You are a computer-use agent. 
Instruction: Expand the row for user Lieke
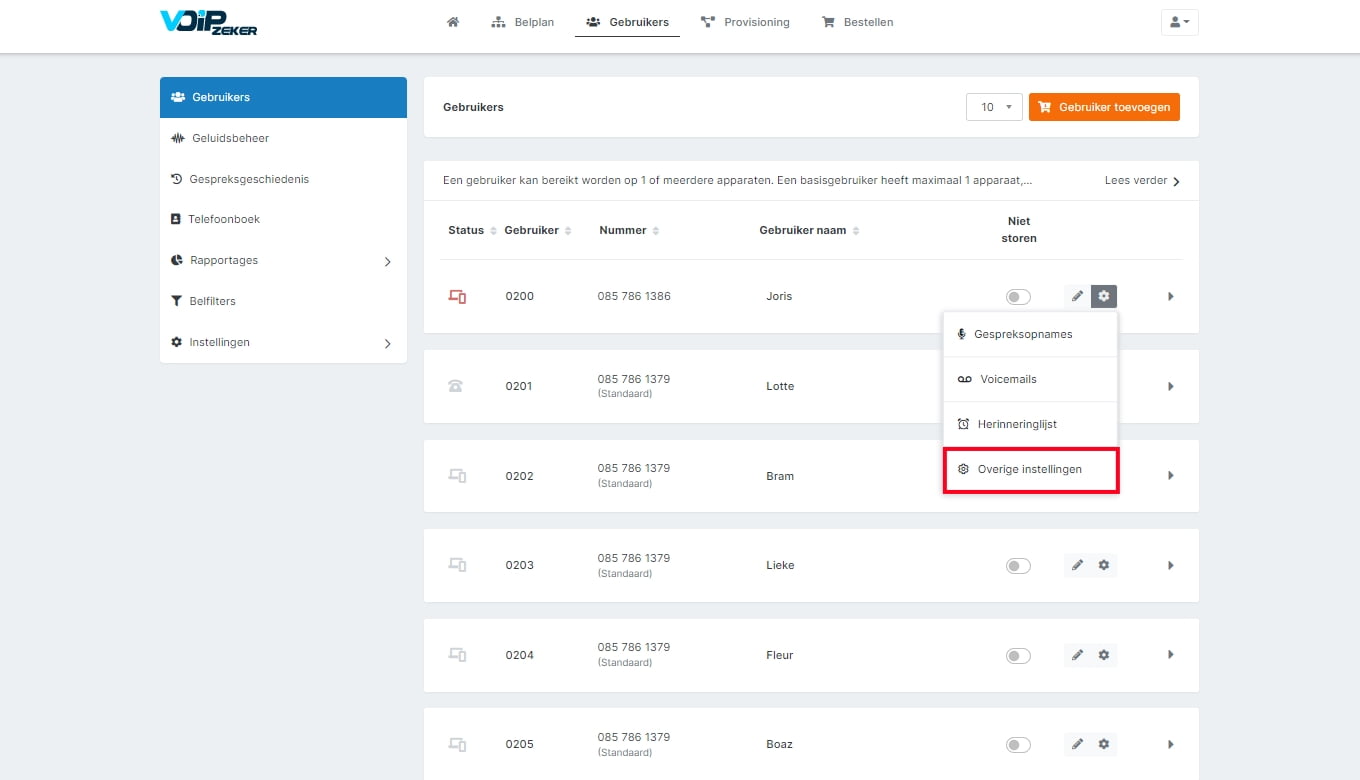[1171, 565]
